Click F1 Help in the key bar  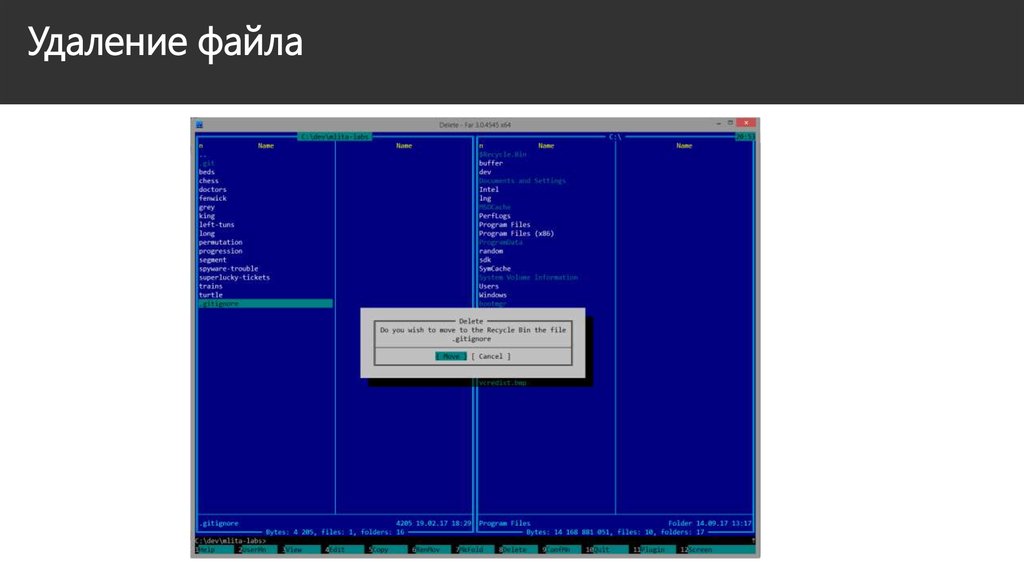(x=208, y=550)
